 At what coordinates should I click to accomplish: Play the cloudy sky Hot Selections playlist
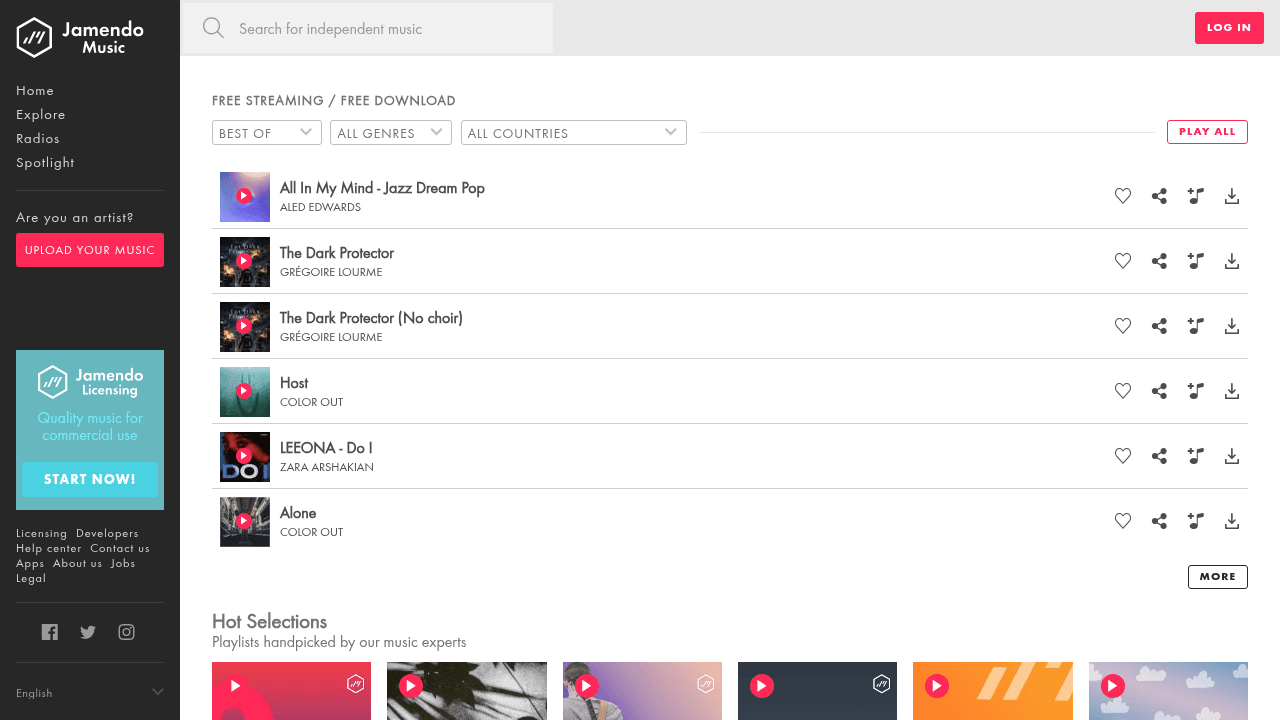[1113, 686]
